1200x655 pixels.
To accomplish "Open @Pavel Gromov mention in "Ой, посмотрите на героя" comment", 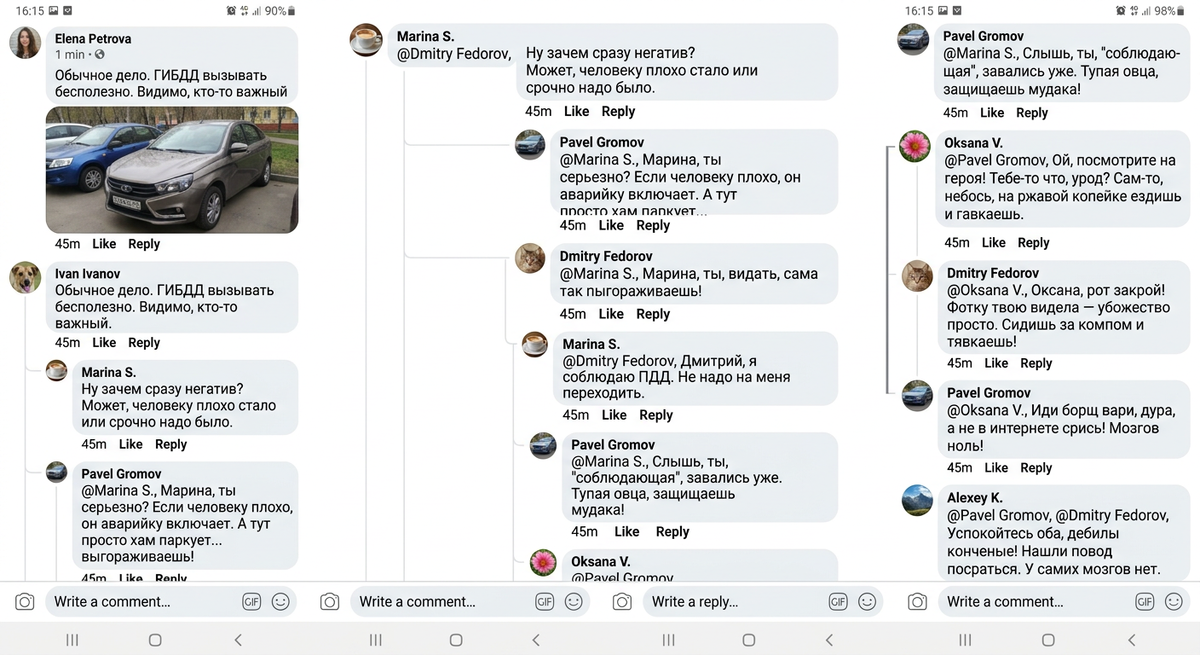I will [995, 161].
